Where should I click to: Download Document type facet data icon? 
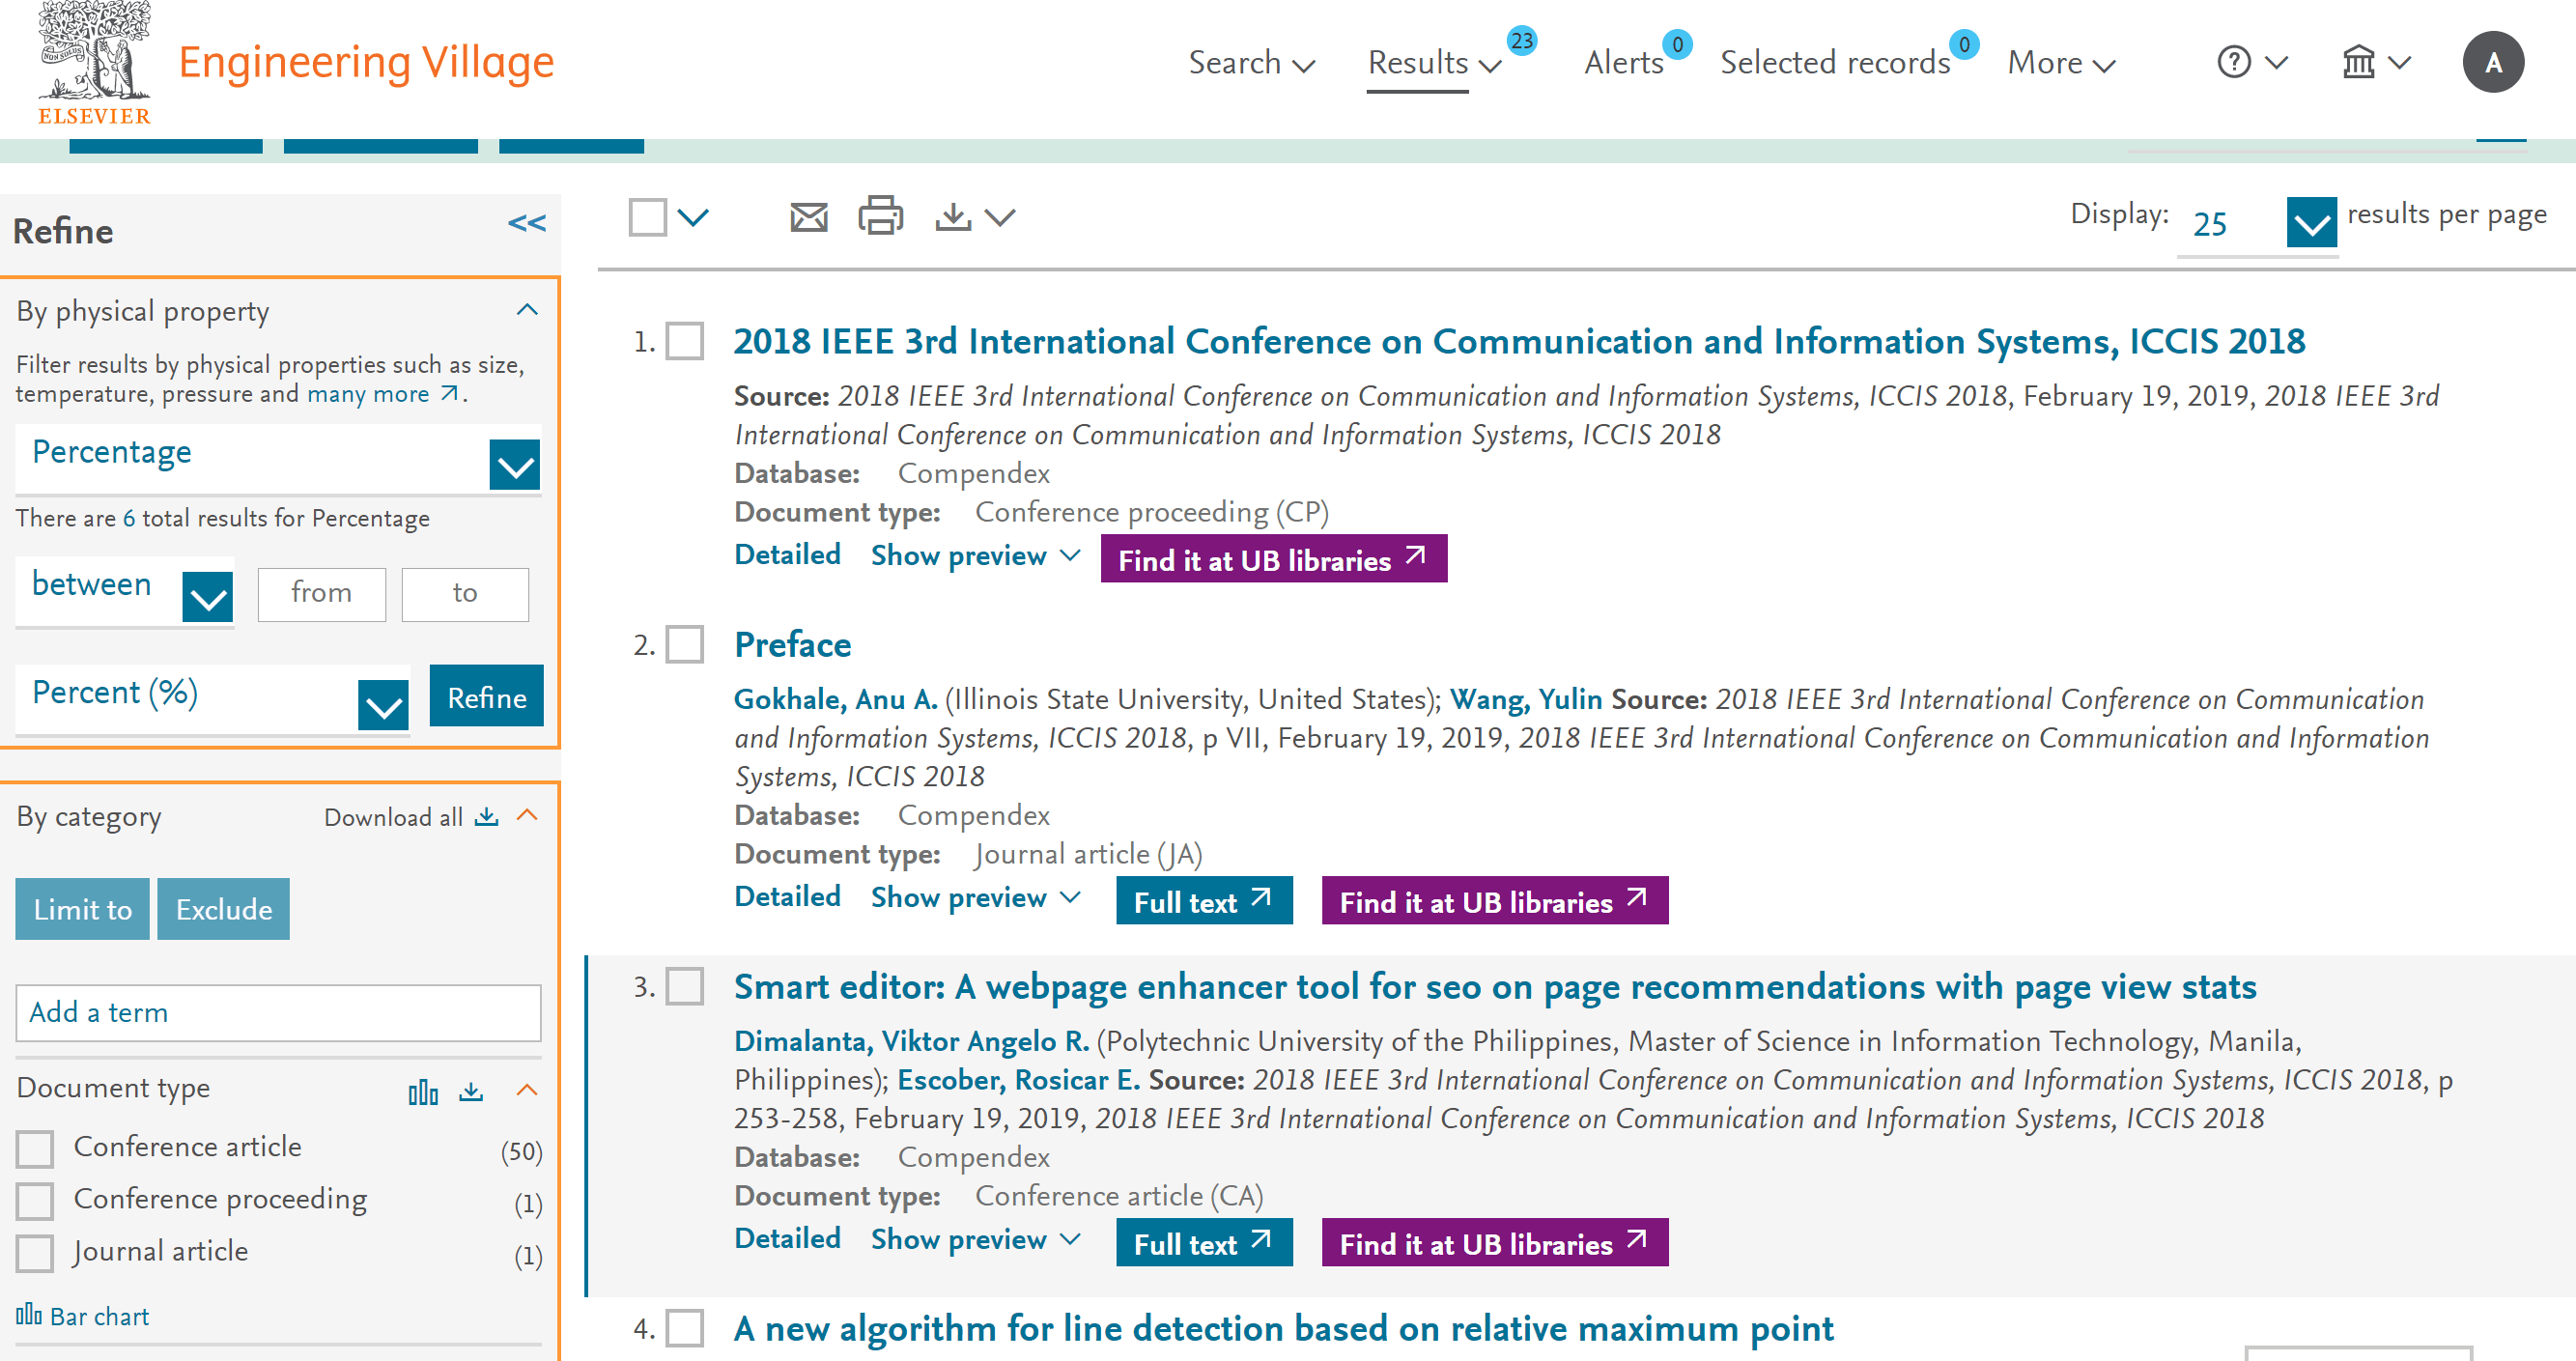pyautogui.click(x=471, y=1091)
